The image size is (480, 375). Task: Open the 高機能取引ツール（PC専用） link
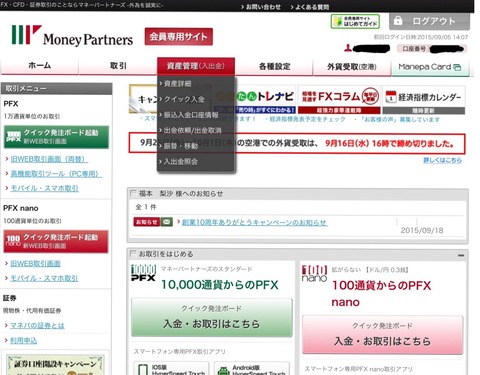click(56, 174)
